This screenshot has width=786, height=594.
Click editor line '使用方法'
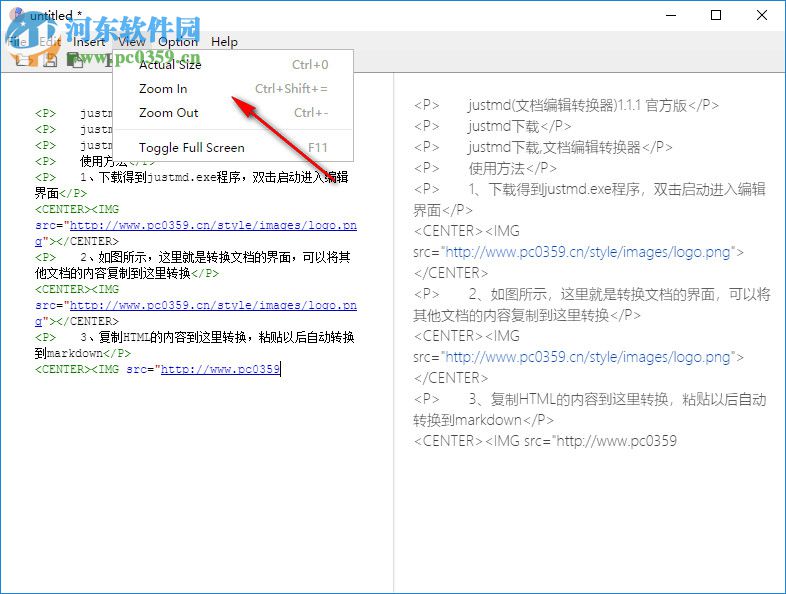[x=104, y=161]
